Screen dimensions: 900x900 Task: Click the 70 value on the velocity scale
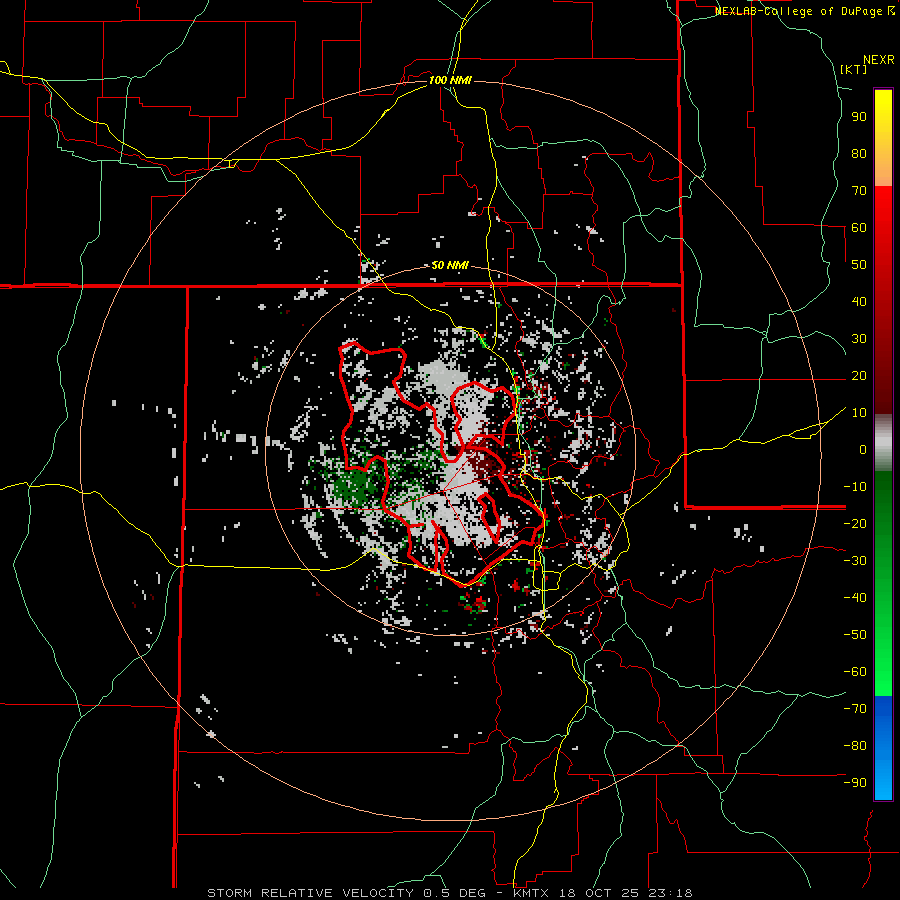click(x=859, y=191)
